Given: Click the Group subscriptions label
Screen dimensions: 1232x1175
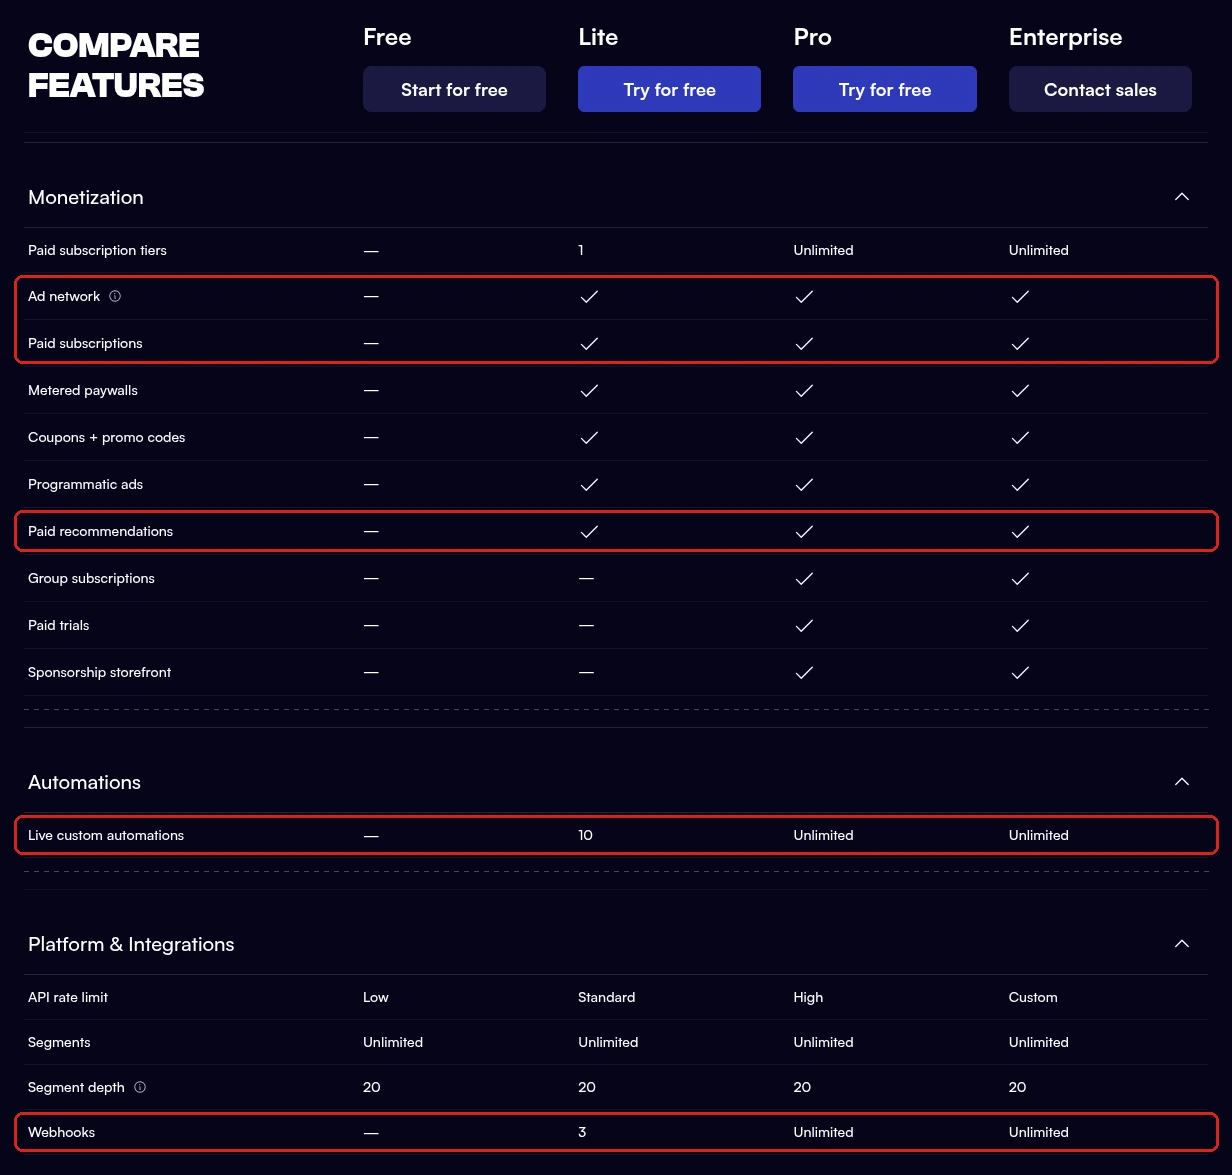Looking at the screenshot, I should click(91, 578).
